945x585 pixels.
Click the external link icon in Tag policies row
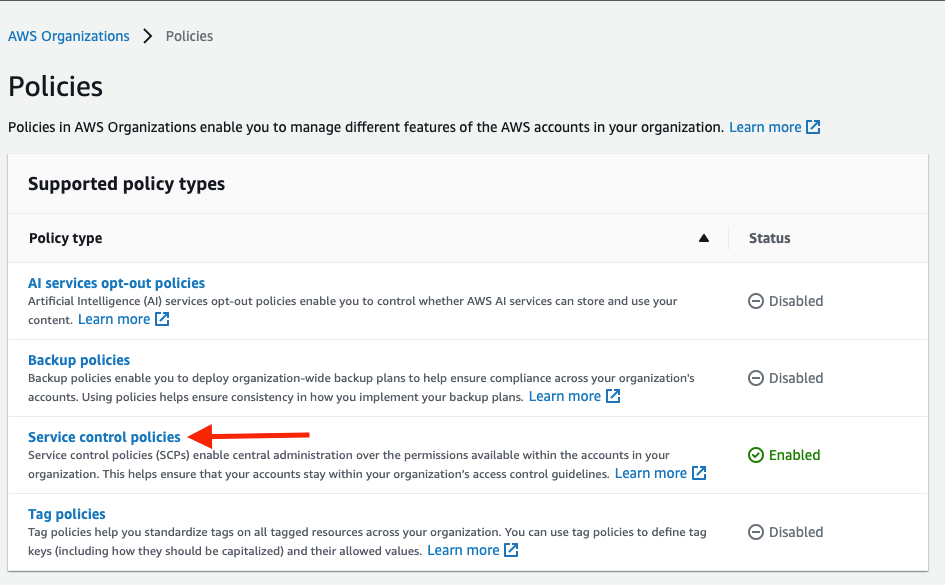tap(511, 550)
